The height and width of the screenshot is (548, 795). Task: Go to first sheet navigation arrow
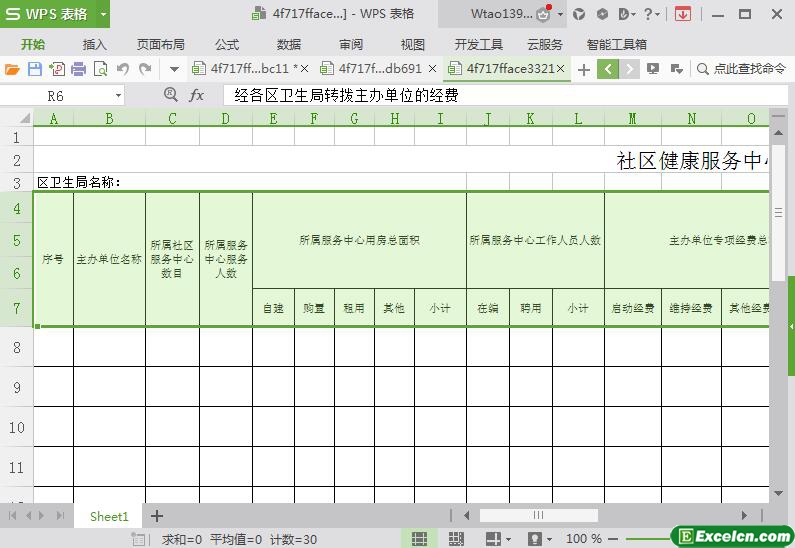point(13,516)
